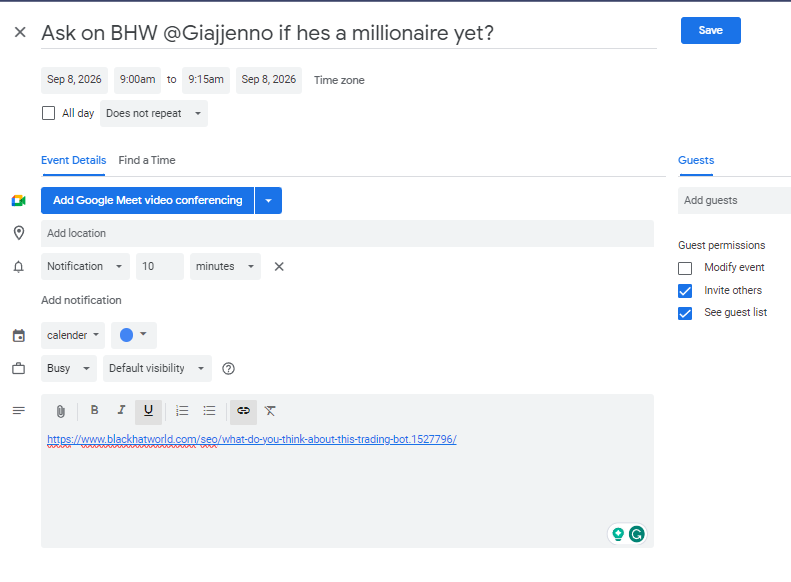The height and width of the screenshot is (582, 791).
Task: Insert a numbered list
Action: (x=182, y=411)
